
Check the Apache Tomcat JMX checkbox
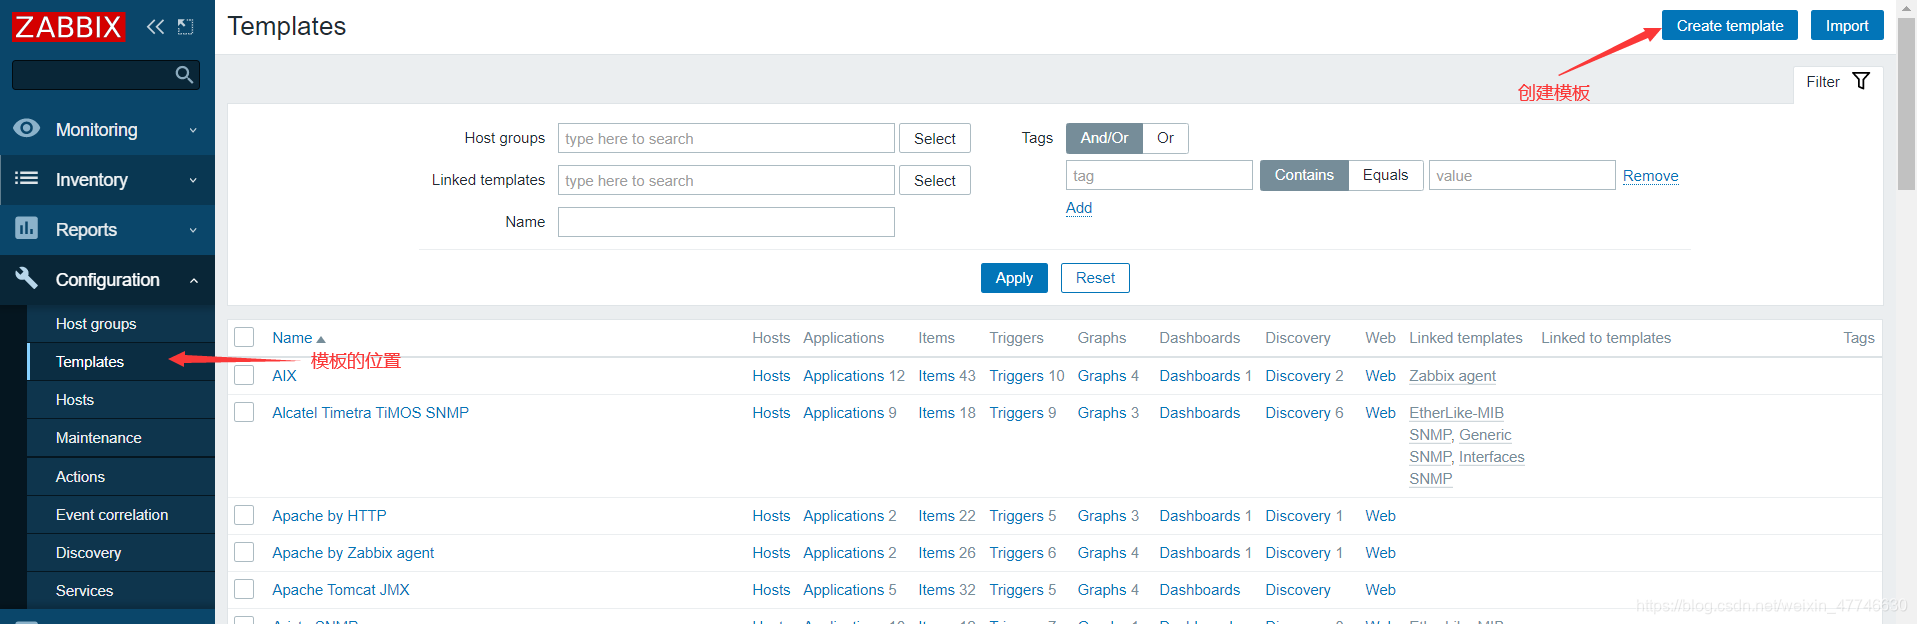click(x=244, y=589)
